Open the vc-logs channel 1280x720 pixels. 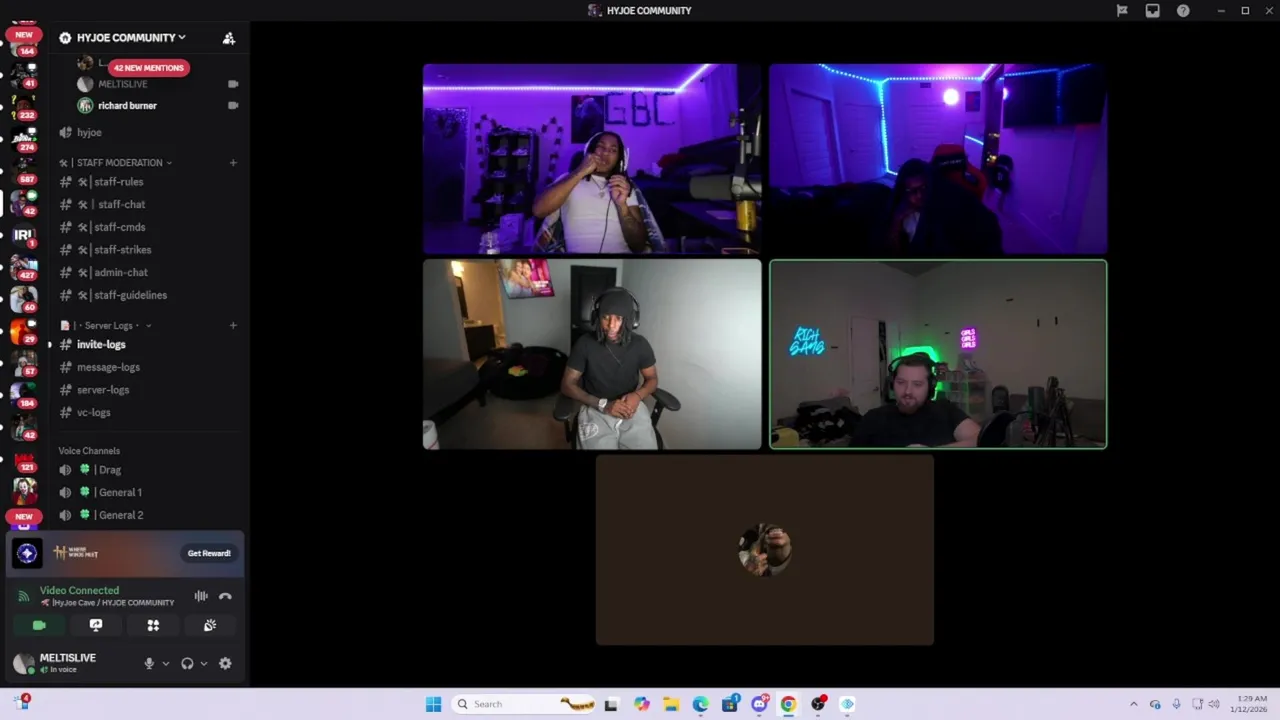94,412
